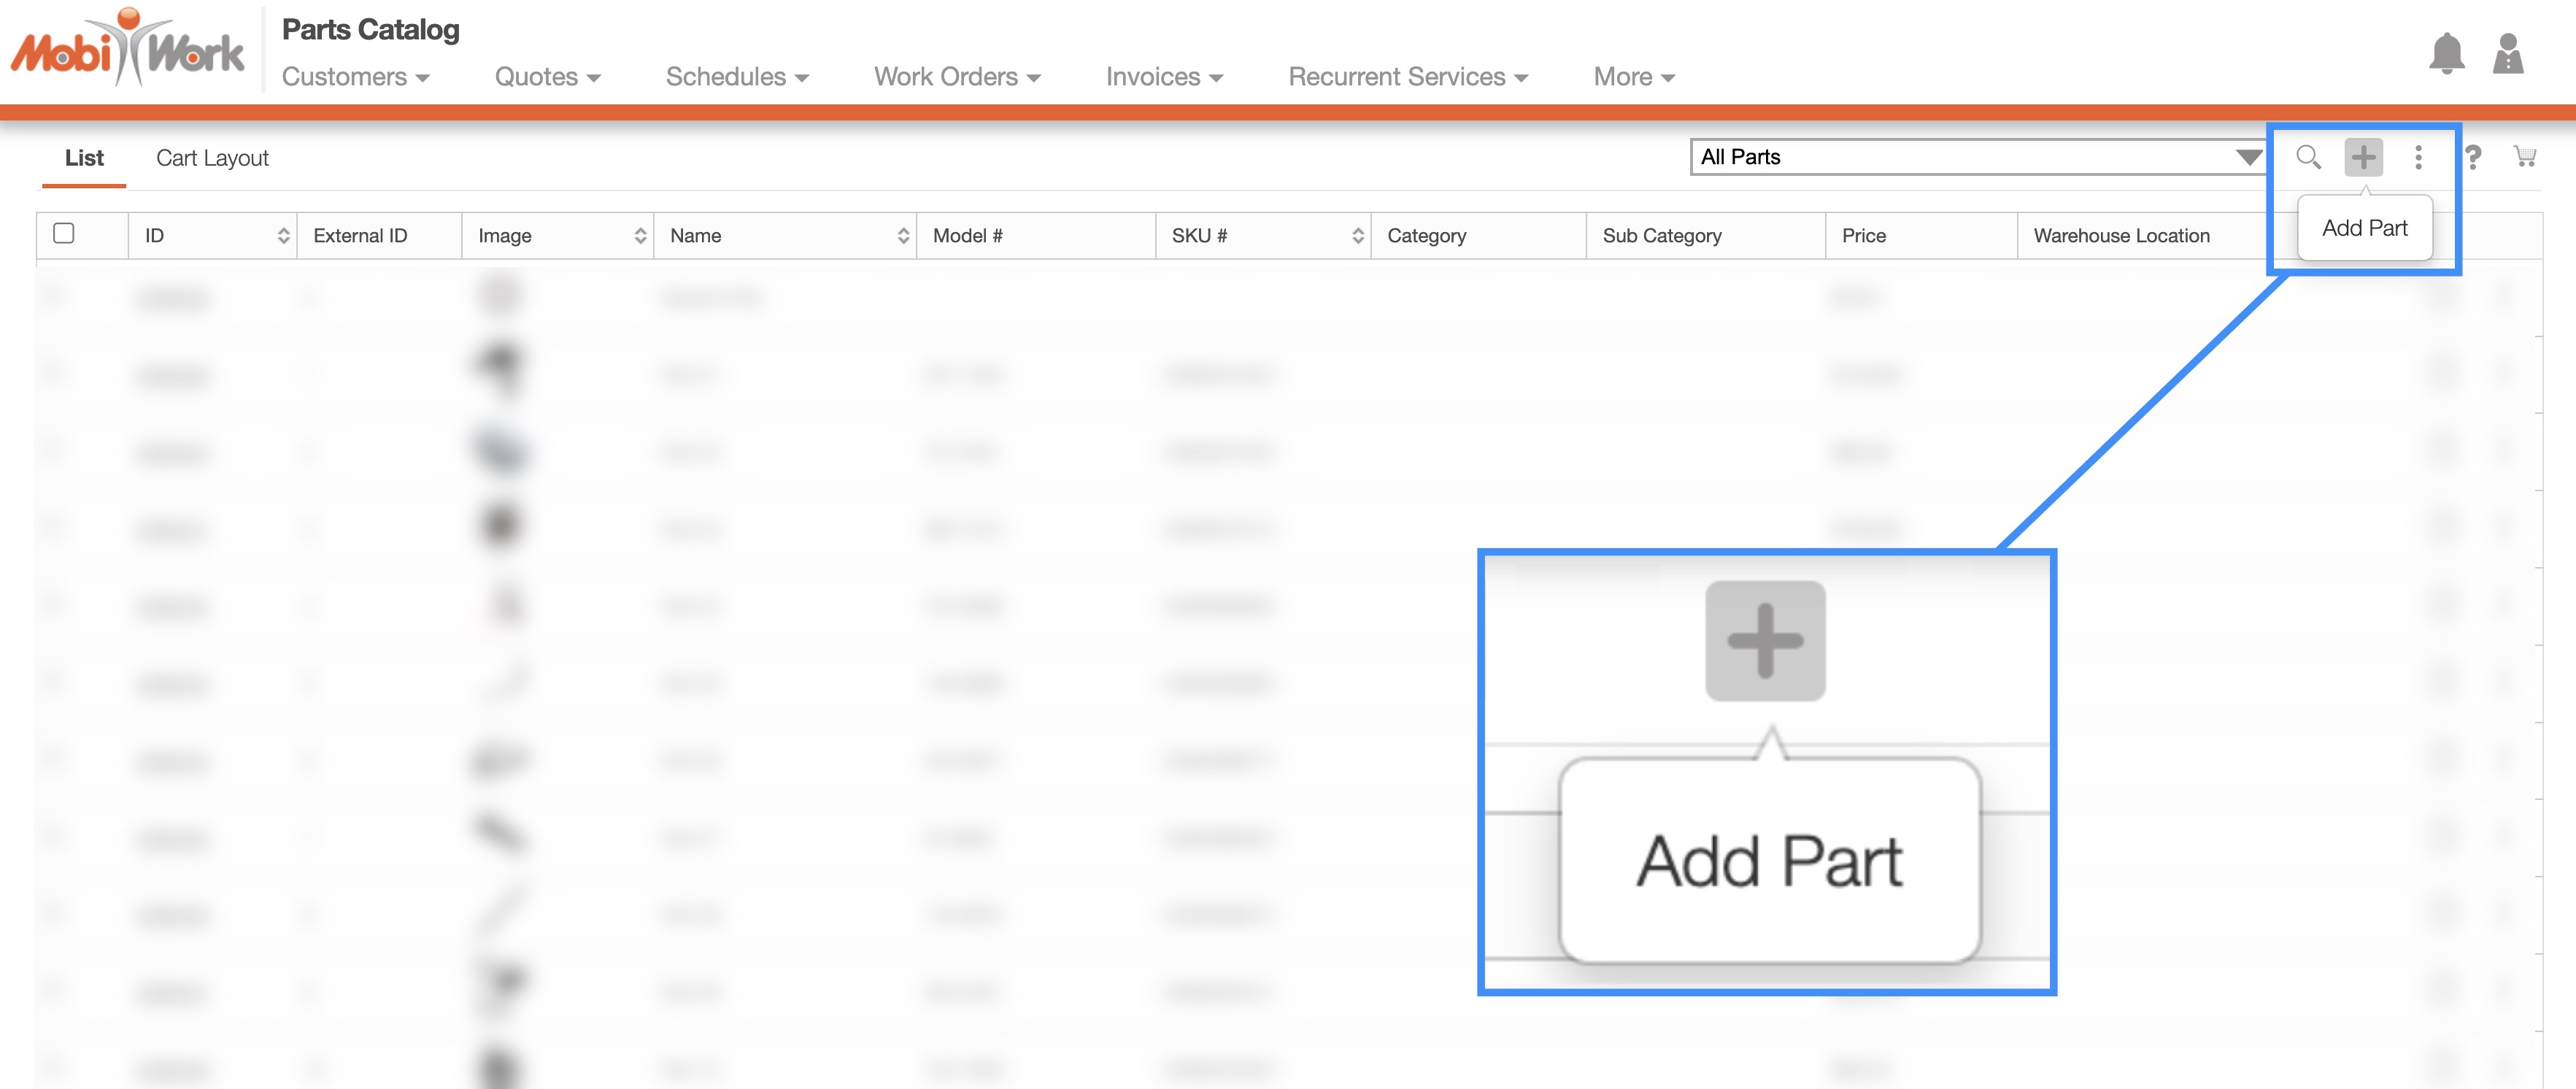The width and height of the screenshot is (2576, 1089).
Task: Toggle the select-all checkbox in table header
Action: (64, 233)
